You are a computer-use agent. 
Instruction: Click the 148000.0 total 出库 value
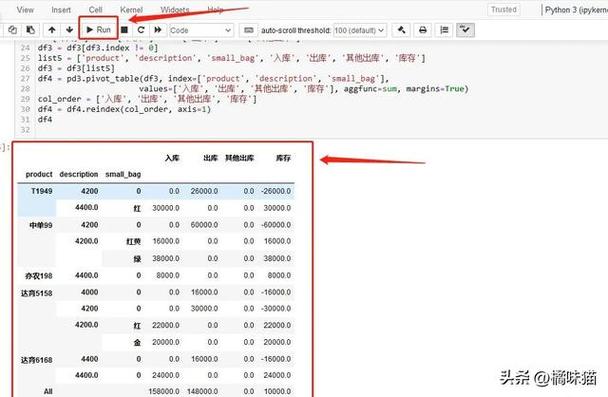202,392
